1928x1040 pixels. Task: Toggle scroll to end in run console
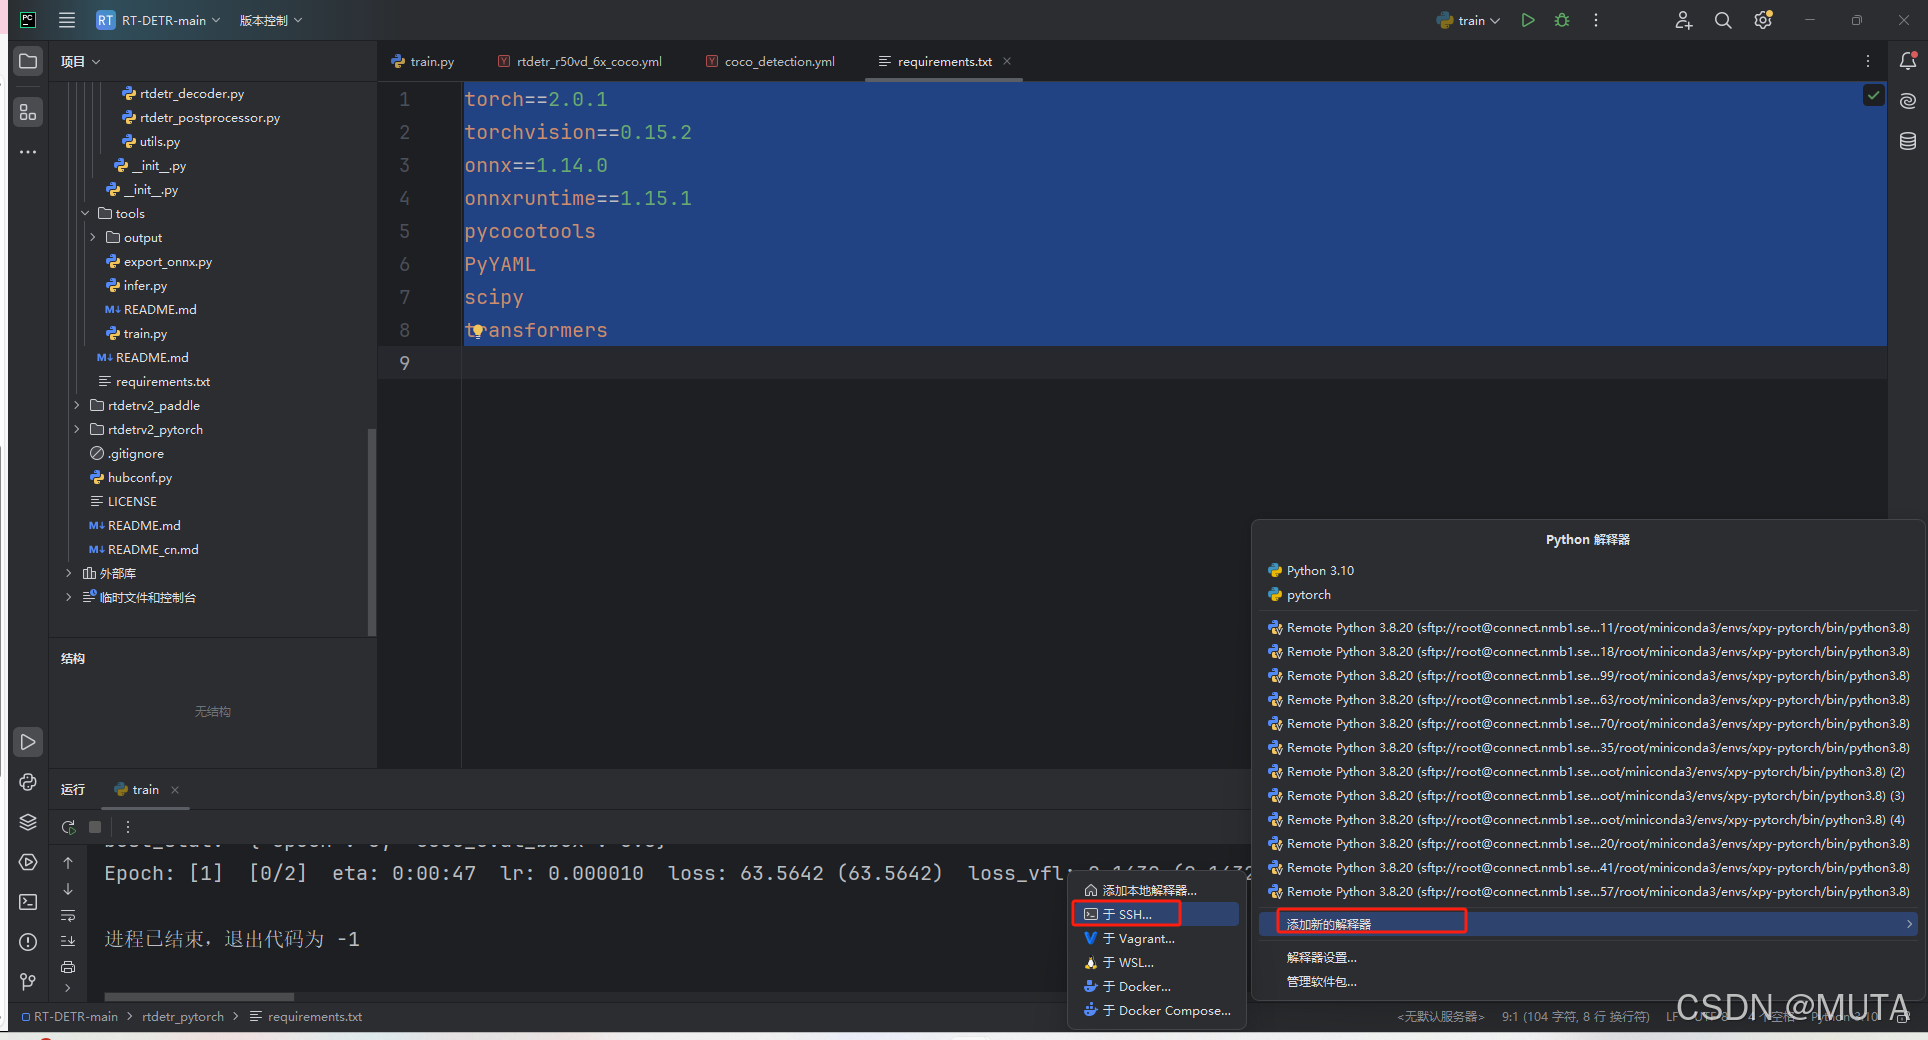(68, 941)
